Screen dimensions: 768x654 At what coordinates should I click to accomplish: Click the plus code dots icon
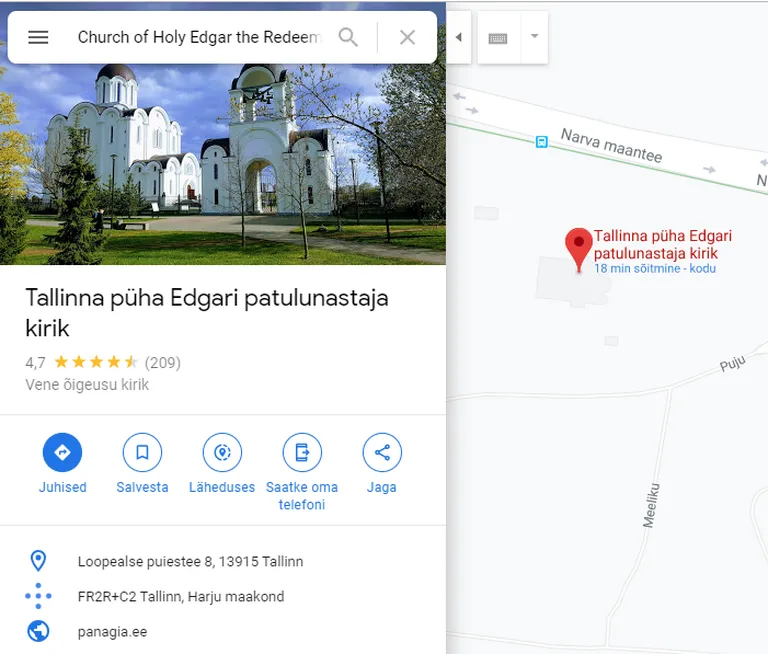[38, 596]
